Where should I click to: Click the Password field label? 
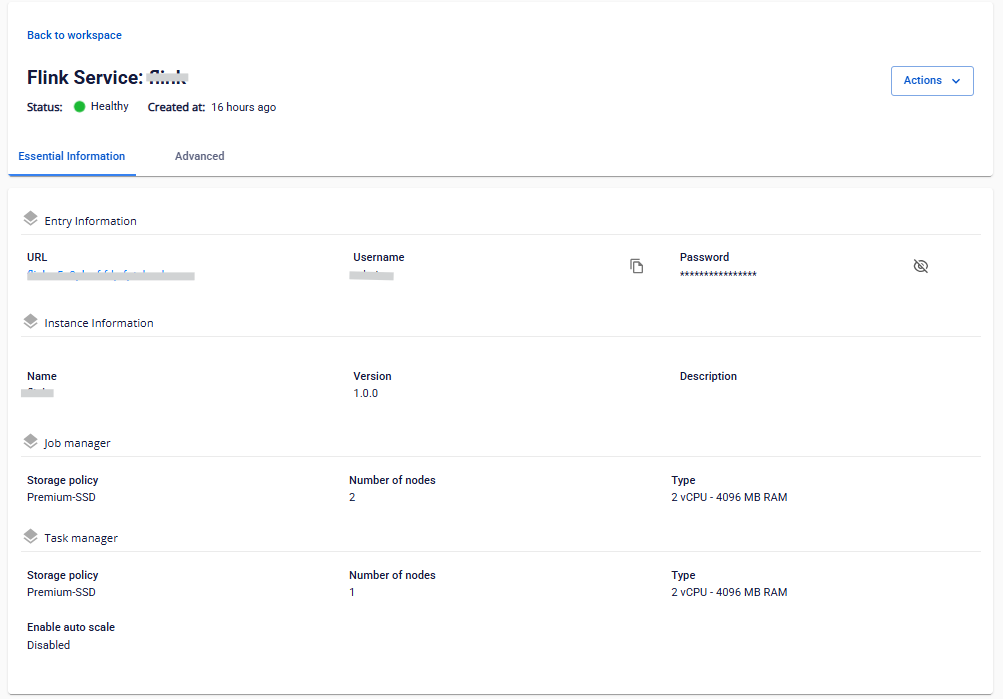click(x=704, y=257)
